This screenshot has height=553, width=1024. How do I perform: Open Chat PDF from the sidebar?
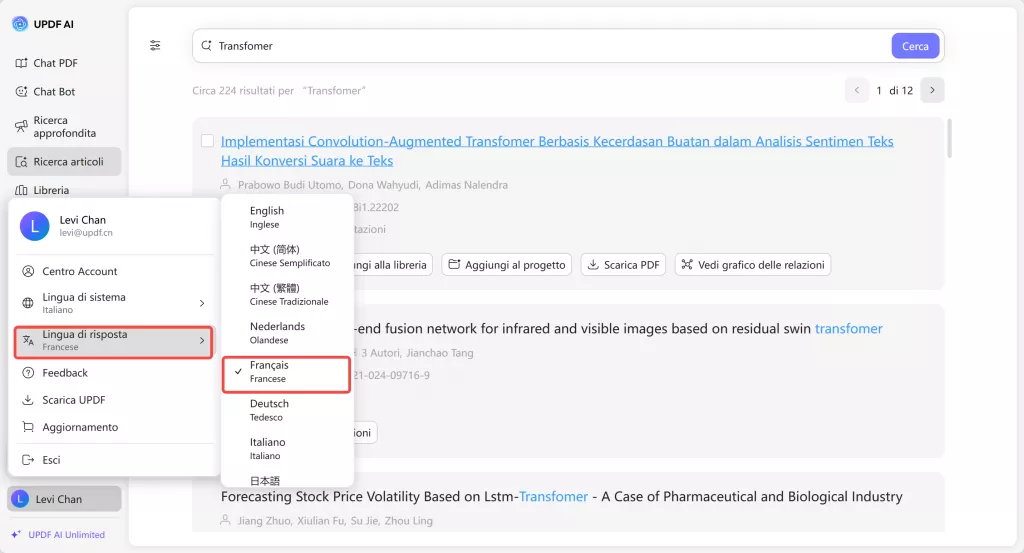(55, 63)
